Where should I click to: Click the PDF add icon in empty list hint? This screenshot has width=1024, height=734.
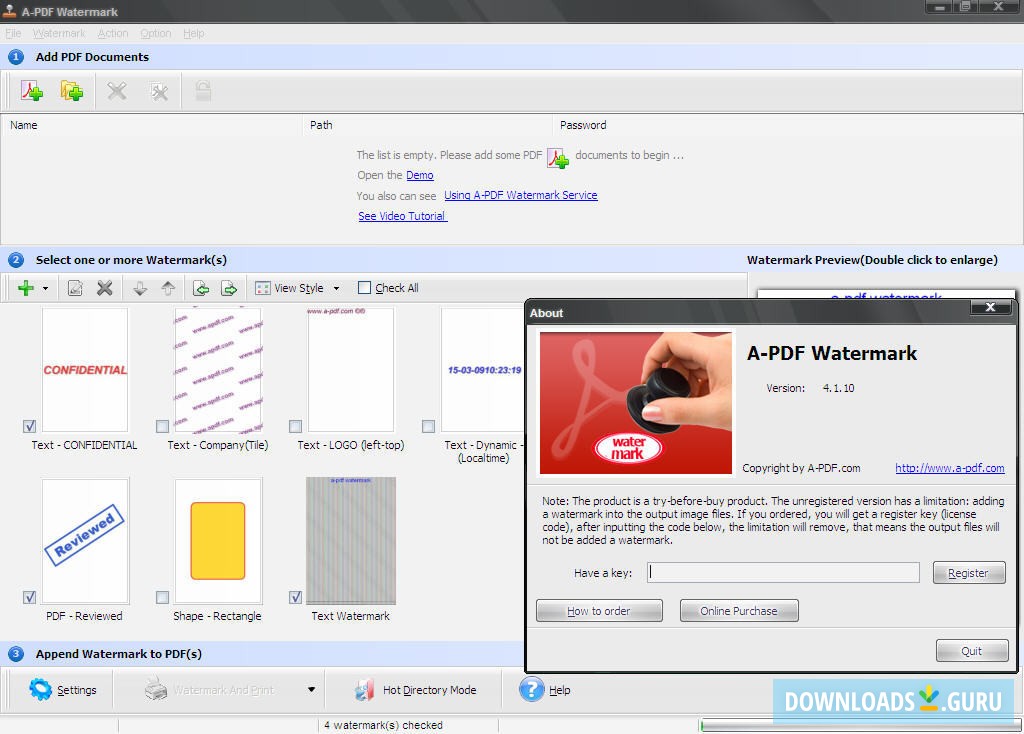click(558, 157)
